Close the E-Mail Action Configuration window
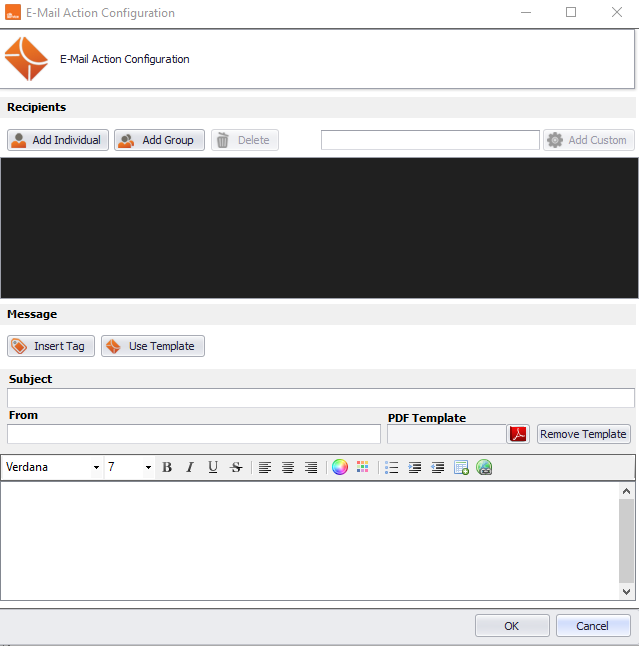Screen dimensions: 639x646 pyautogui.click(x=617, y=12)
